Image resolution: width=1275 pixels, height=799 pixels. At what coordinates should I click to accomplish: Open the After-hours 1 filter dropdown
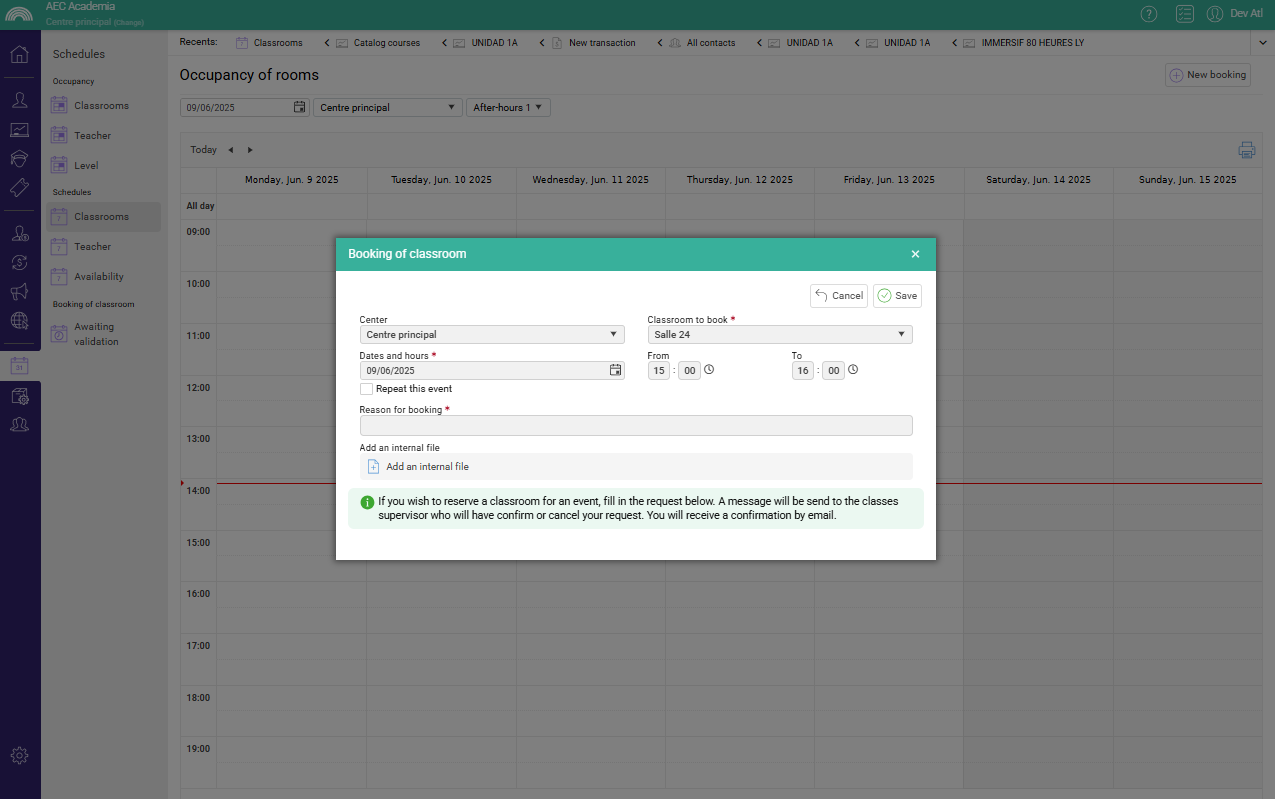(507, 107)
